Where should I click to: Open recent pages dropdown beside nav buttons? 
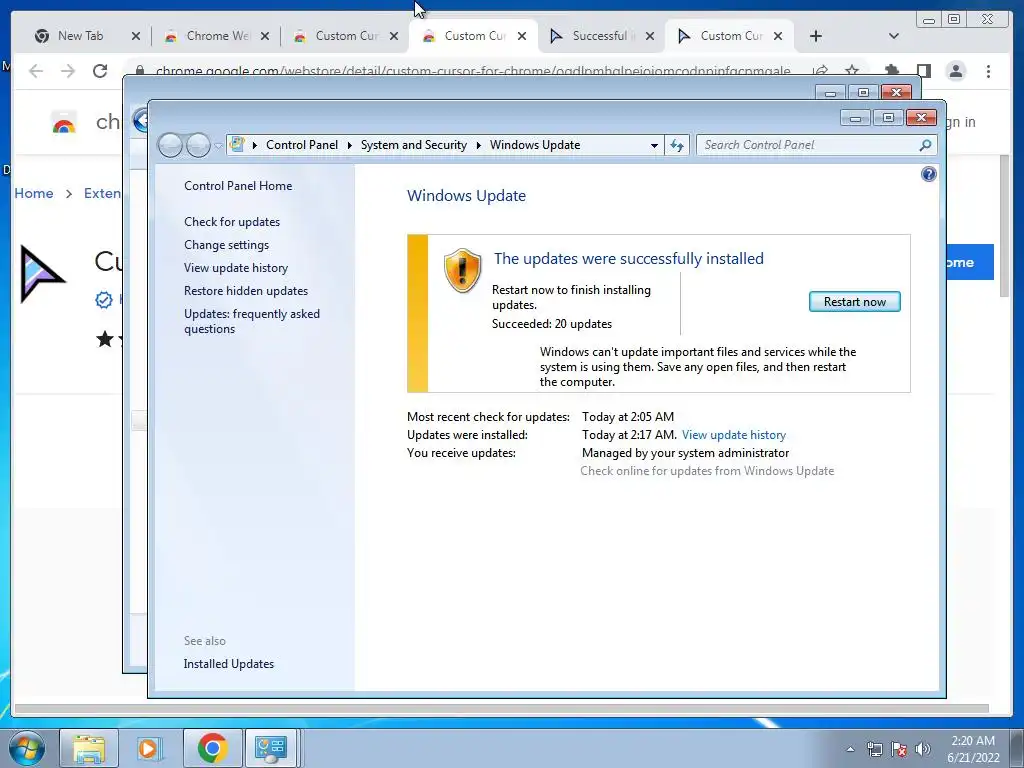[218, 146]
